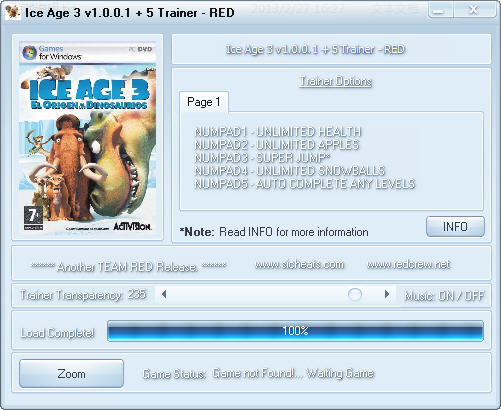Click the Ice Age 3 cover art

pyautogui.click(x=88, y=136)
